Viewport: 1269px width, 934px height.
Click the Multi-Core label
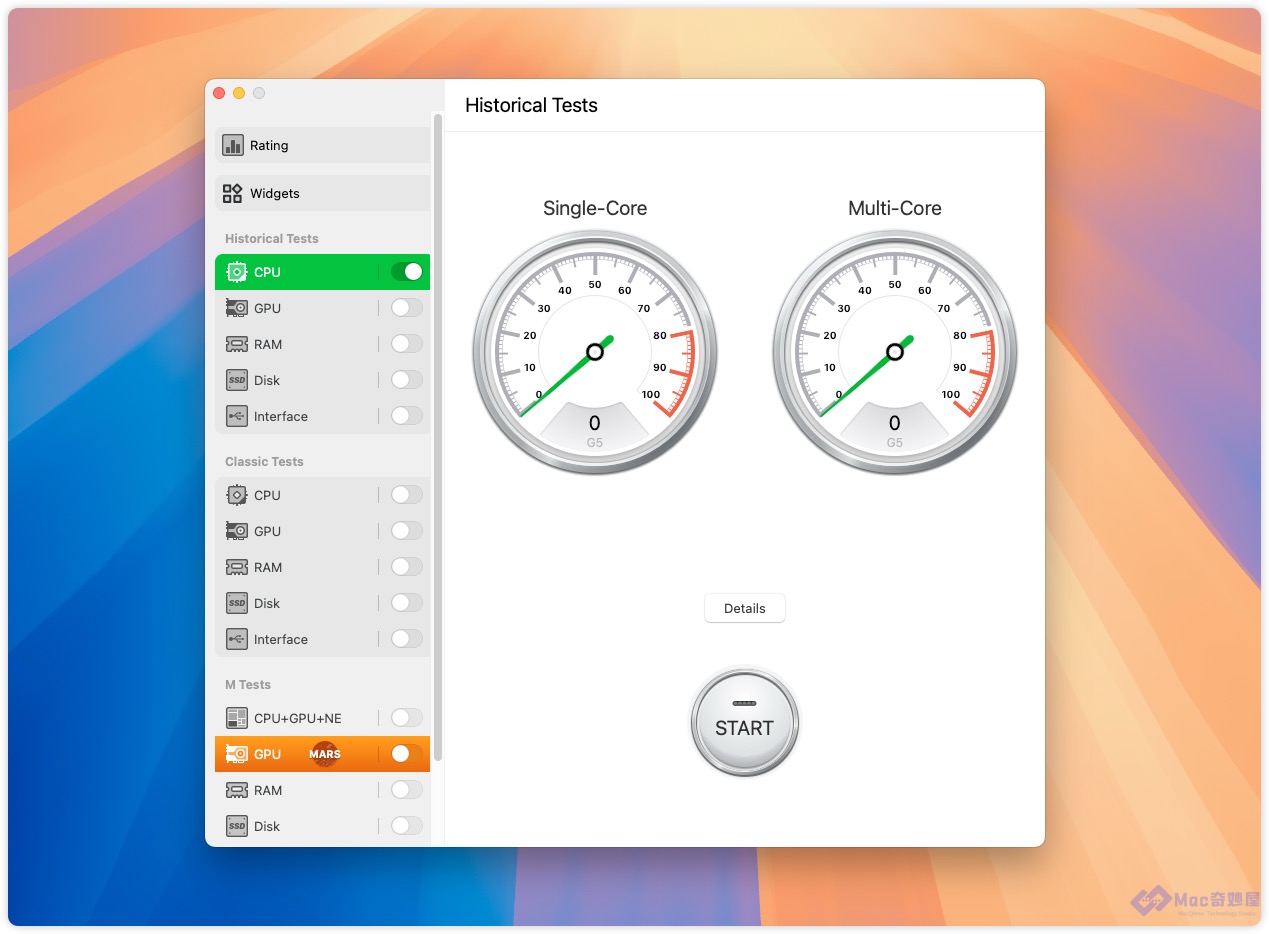coord(895,208)
